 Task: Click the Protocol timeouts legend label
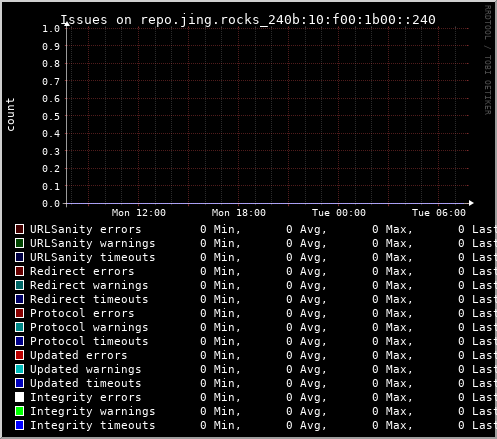click(x=89, y=341)
